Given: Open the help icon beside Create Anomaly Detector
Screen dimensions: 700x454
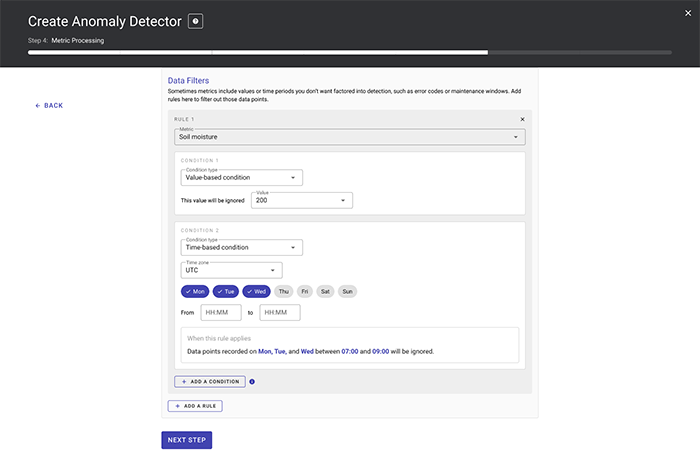Looking at the screenshot, I should point(196,21).
